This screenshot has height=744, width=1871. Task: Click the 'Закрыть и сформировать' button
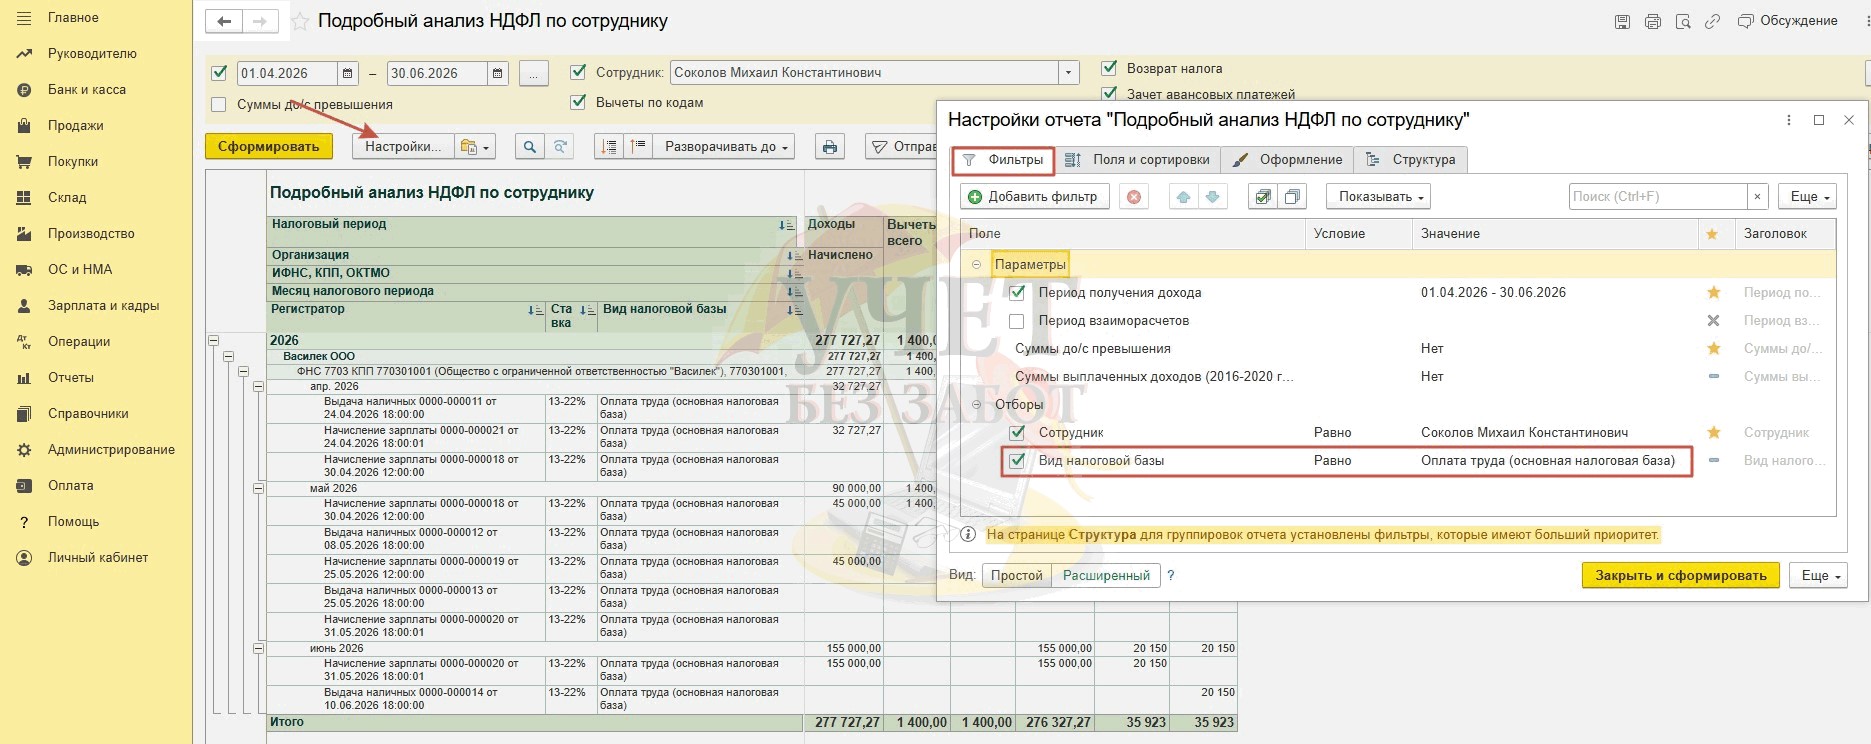1680,575
